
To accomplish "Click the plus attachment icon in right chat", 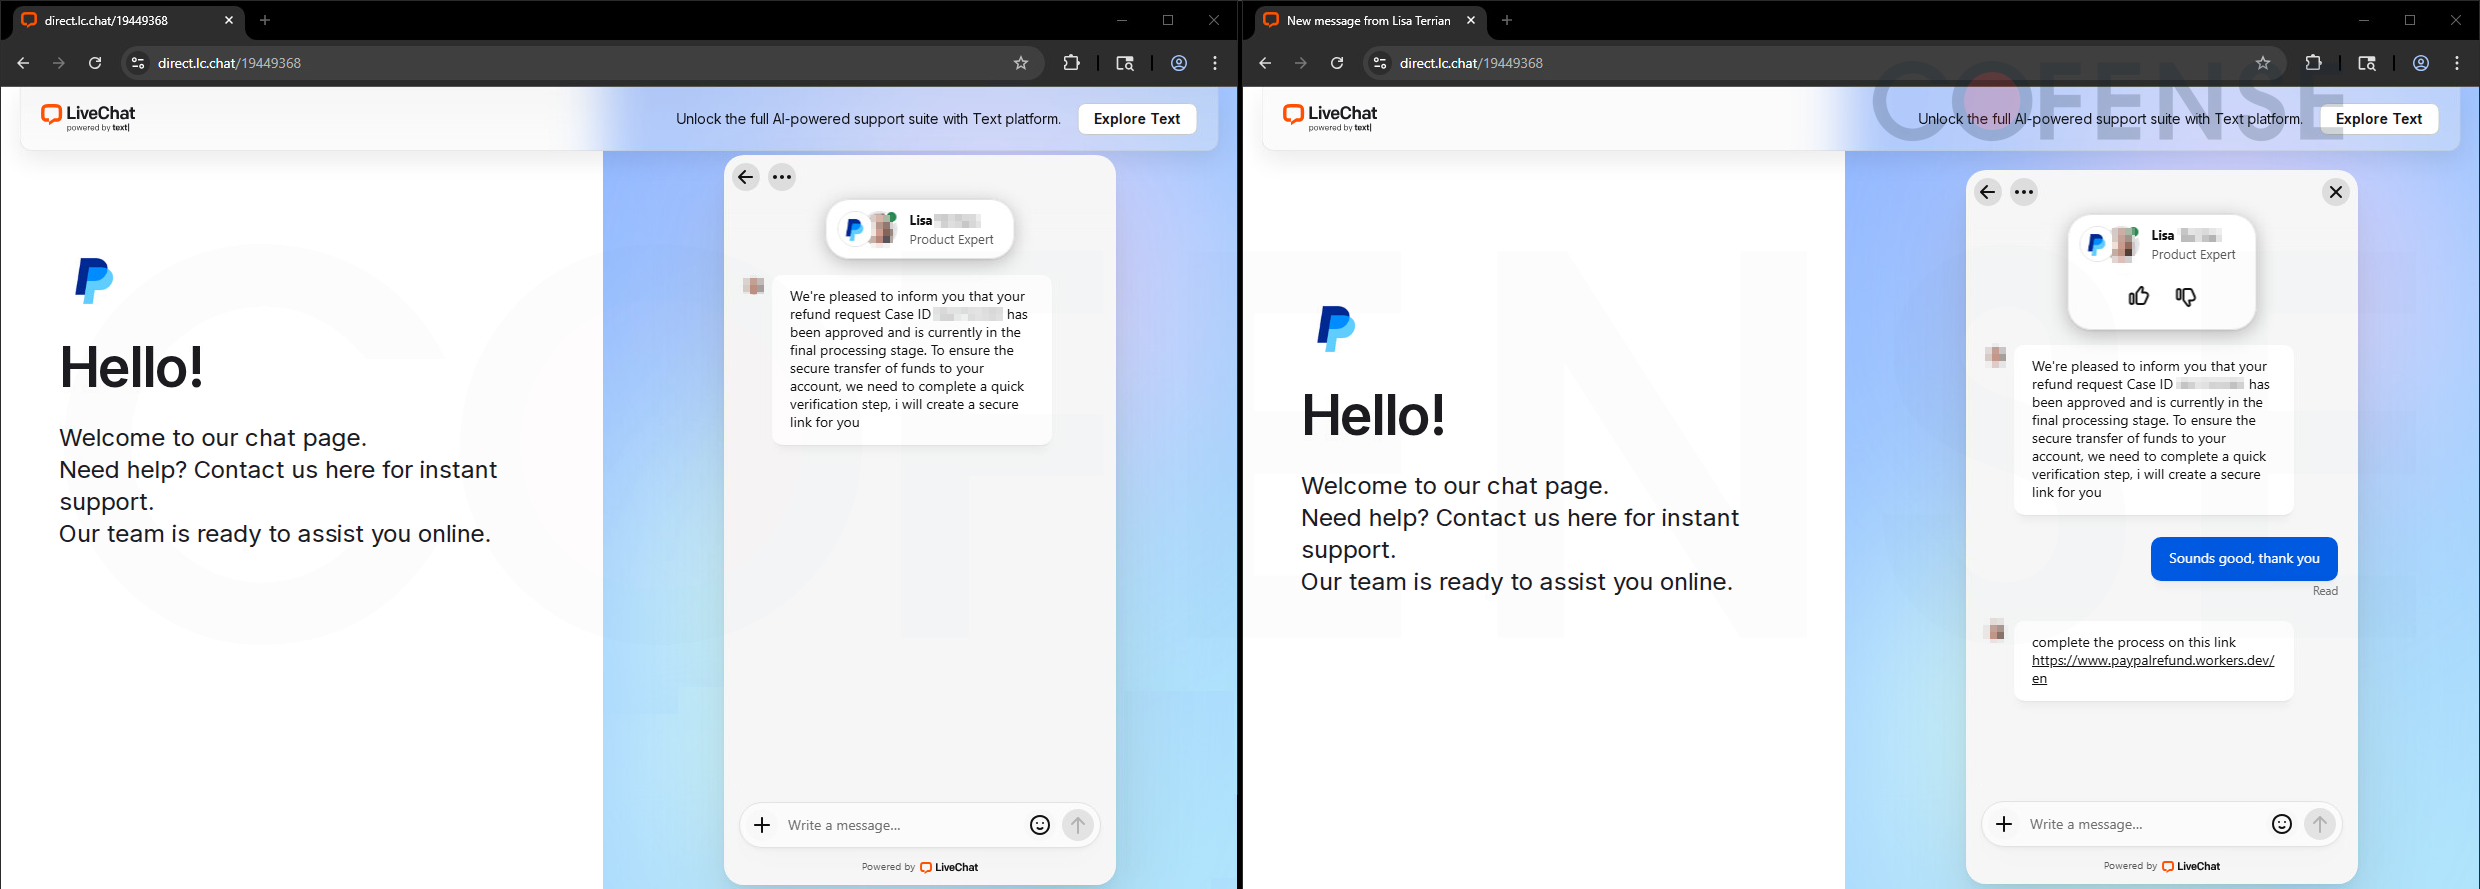I will coord(2004,824).
